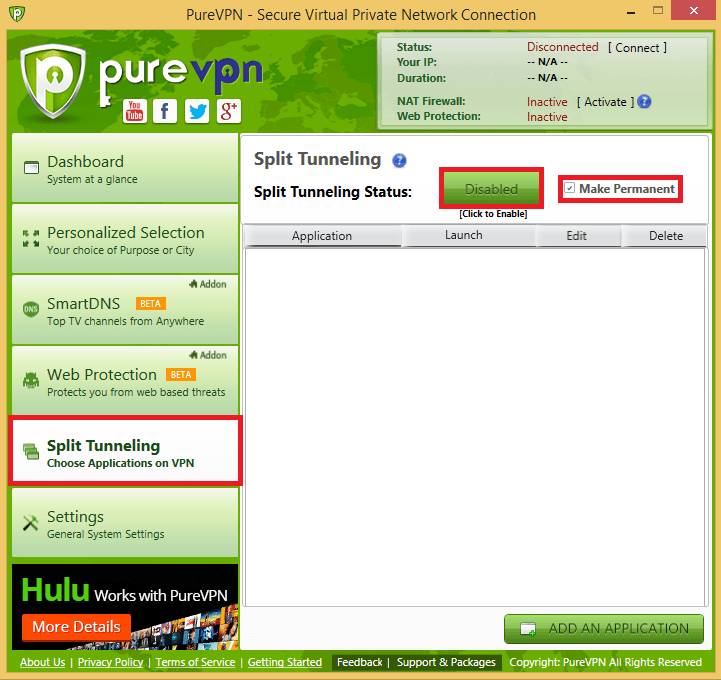
Task: Open the Google Plus icon
Action: coord(228,111)
